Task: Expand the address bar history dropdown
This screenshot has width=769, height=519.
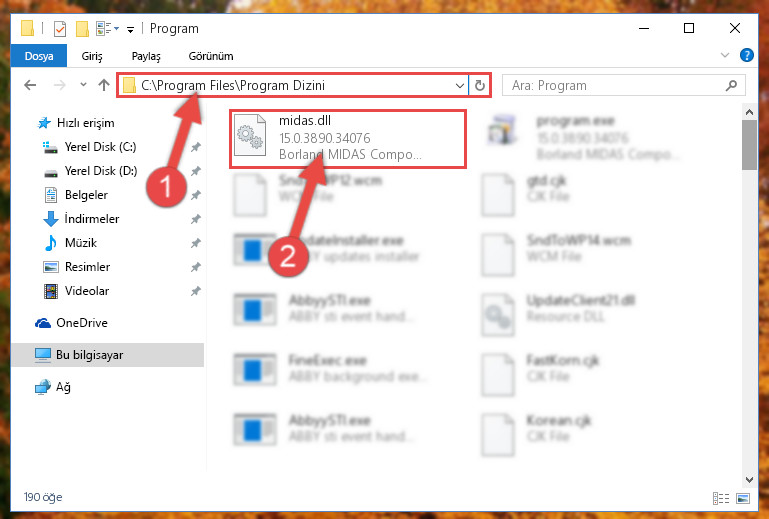Action: 460,85
